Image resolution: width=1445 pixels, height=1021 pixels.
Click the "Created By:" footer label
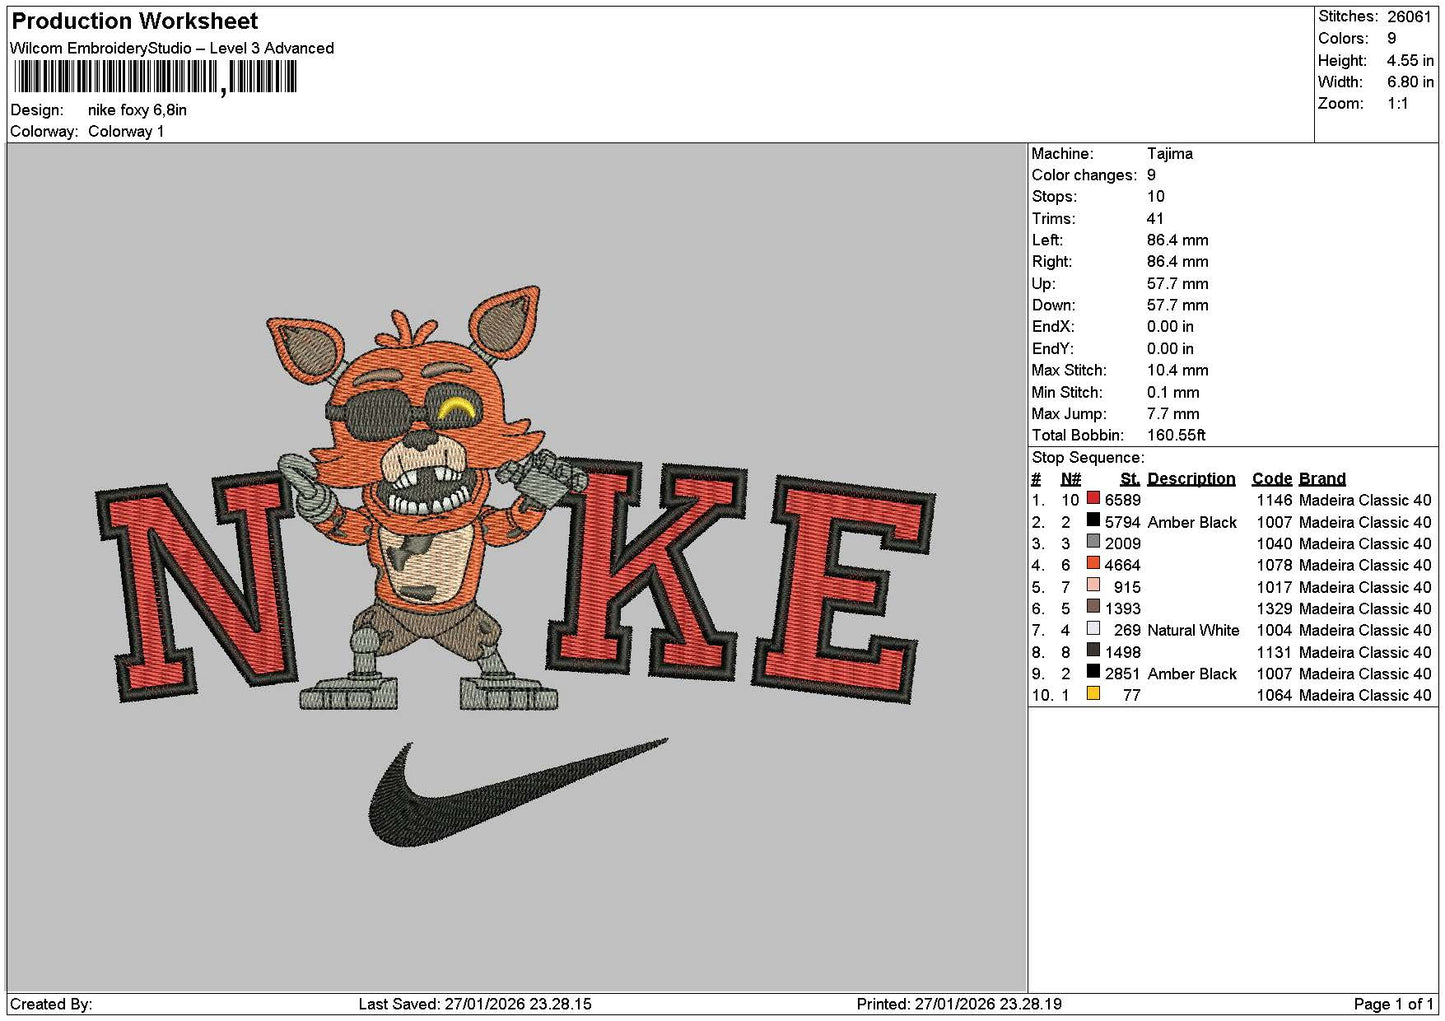coord(51,1004)
